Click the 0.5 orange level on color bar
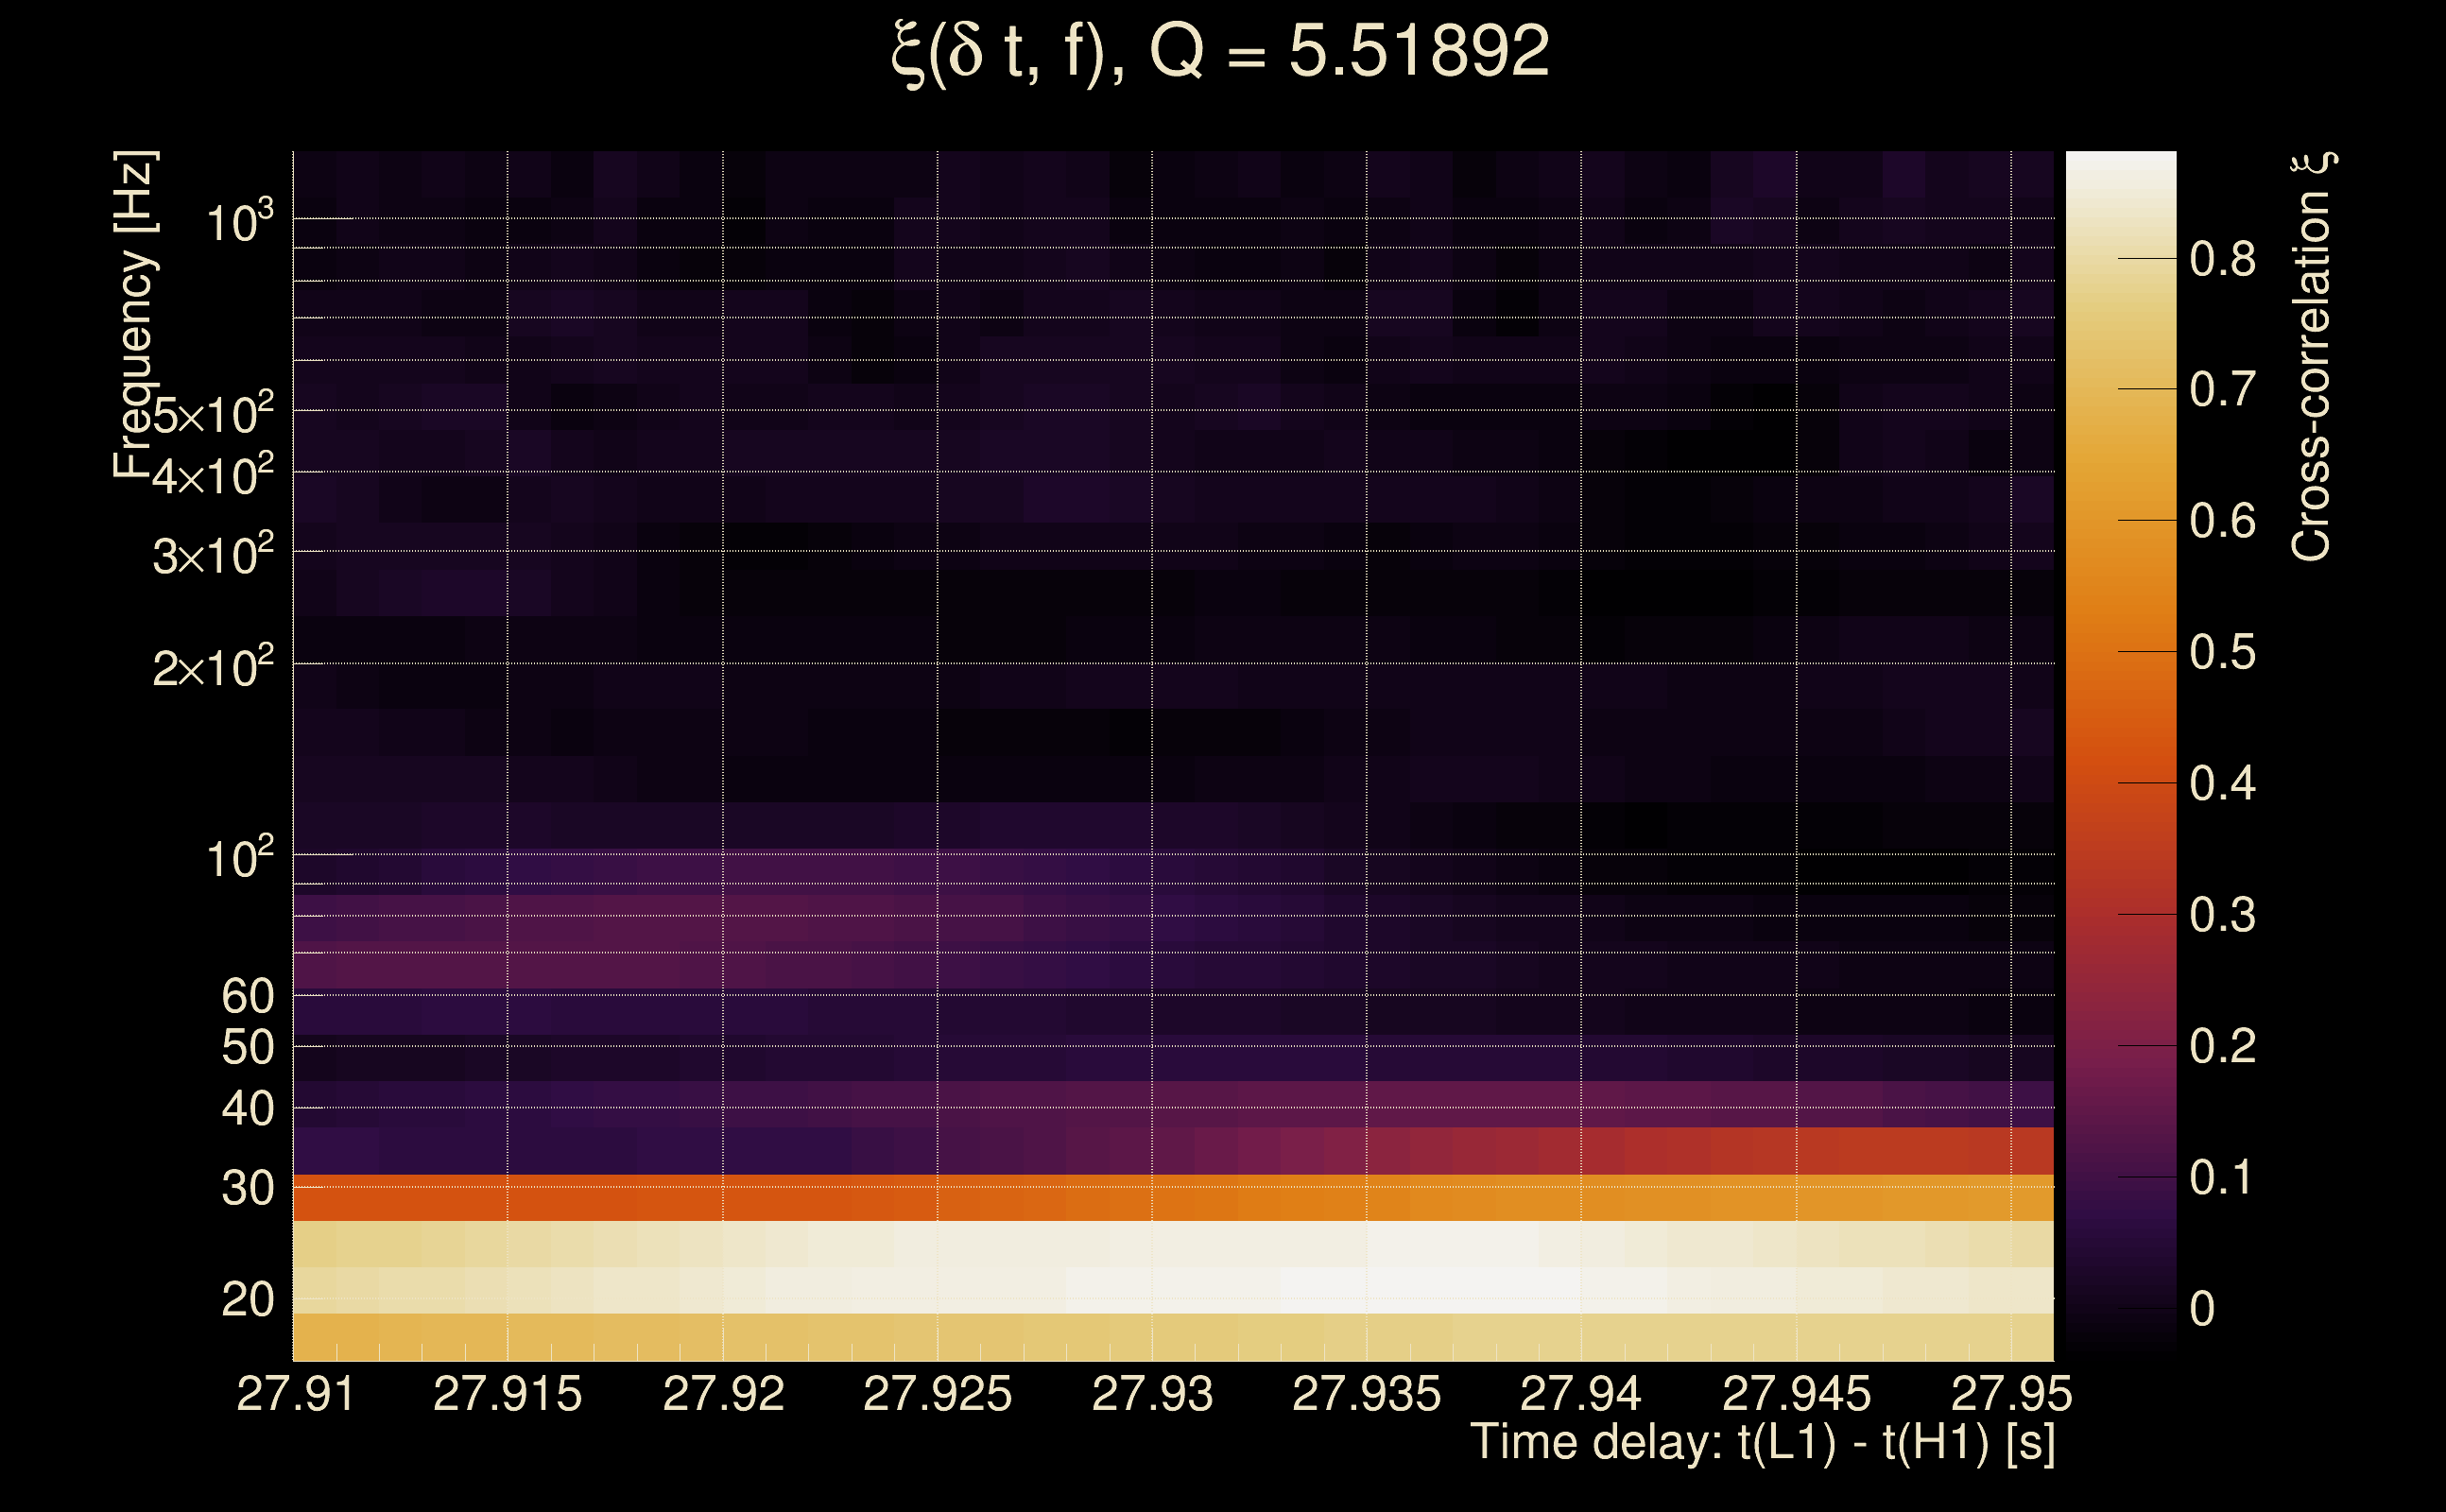 (2222, 653)
